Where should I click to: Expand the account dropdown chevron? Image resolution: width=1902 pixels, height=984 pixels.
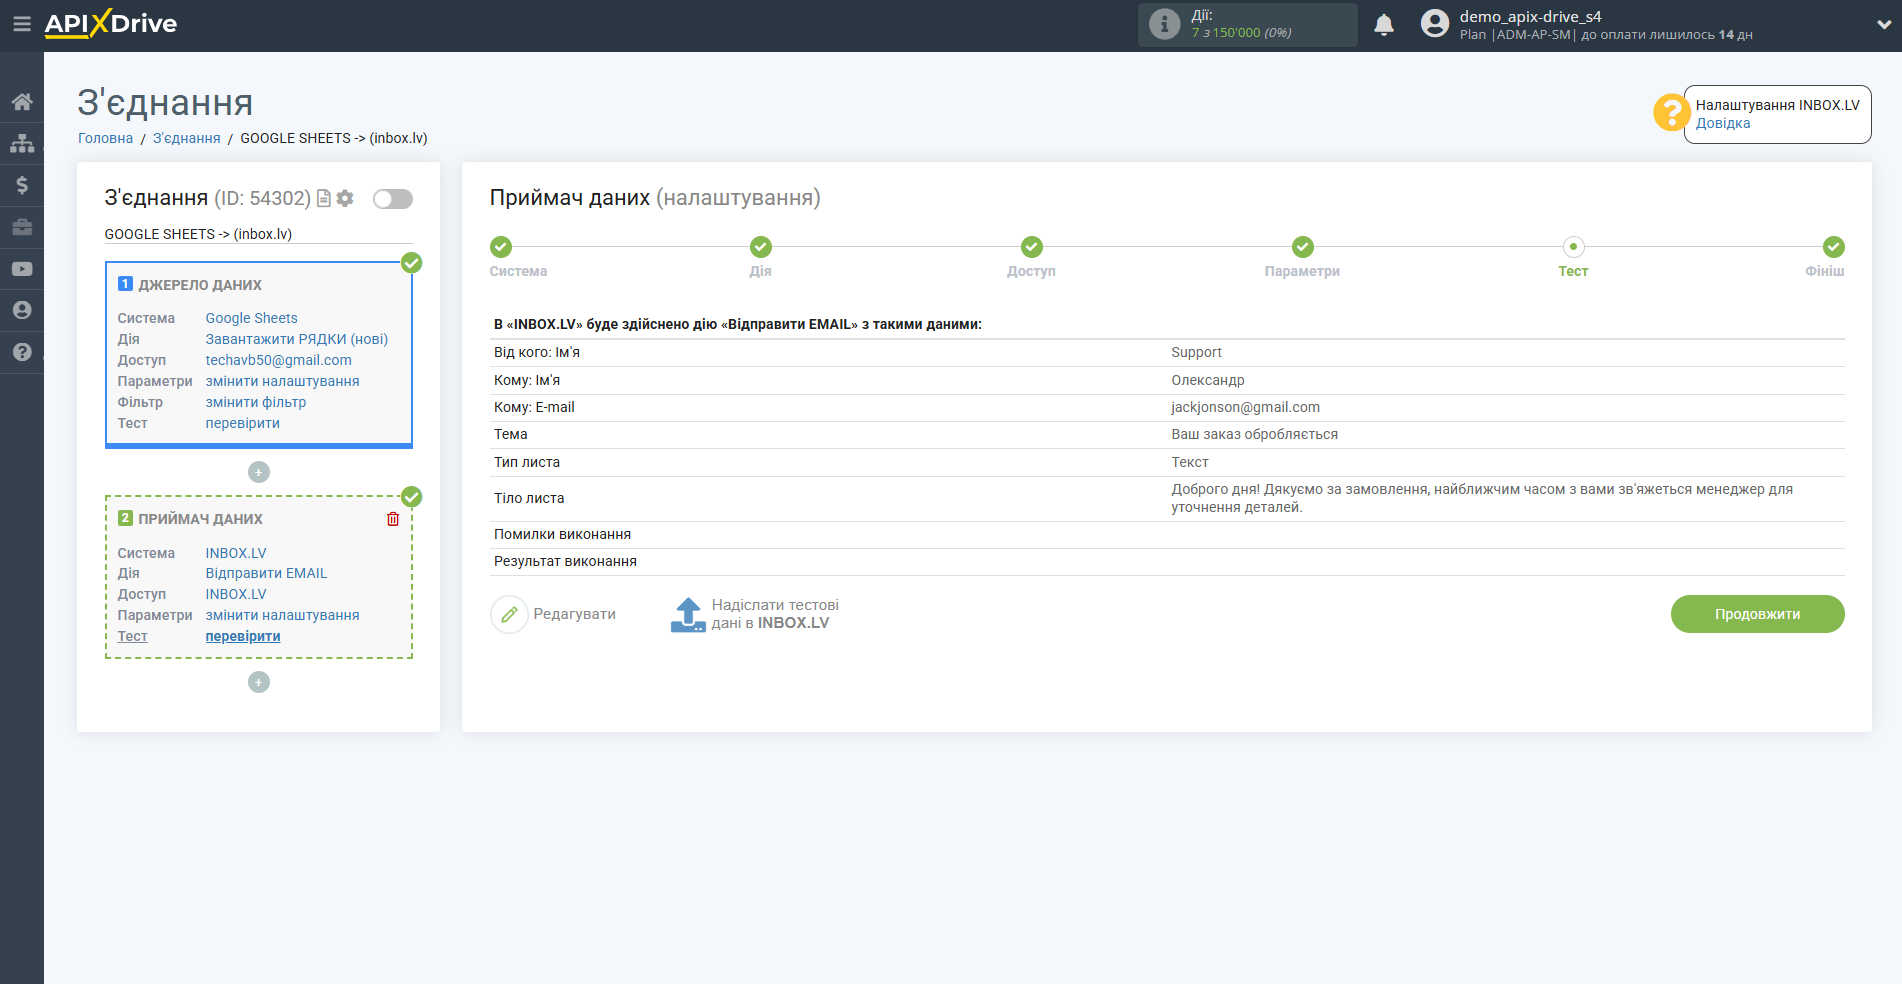[x=1884, y=24]
